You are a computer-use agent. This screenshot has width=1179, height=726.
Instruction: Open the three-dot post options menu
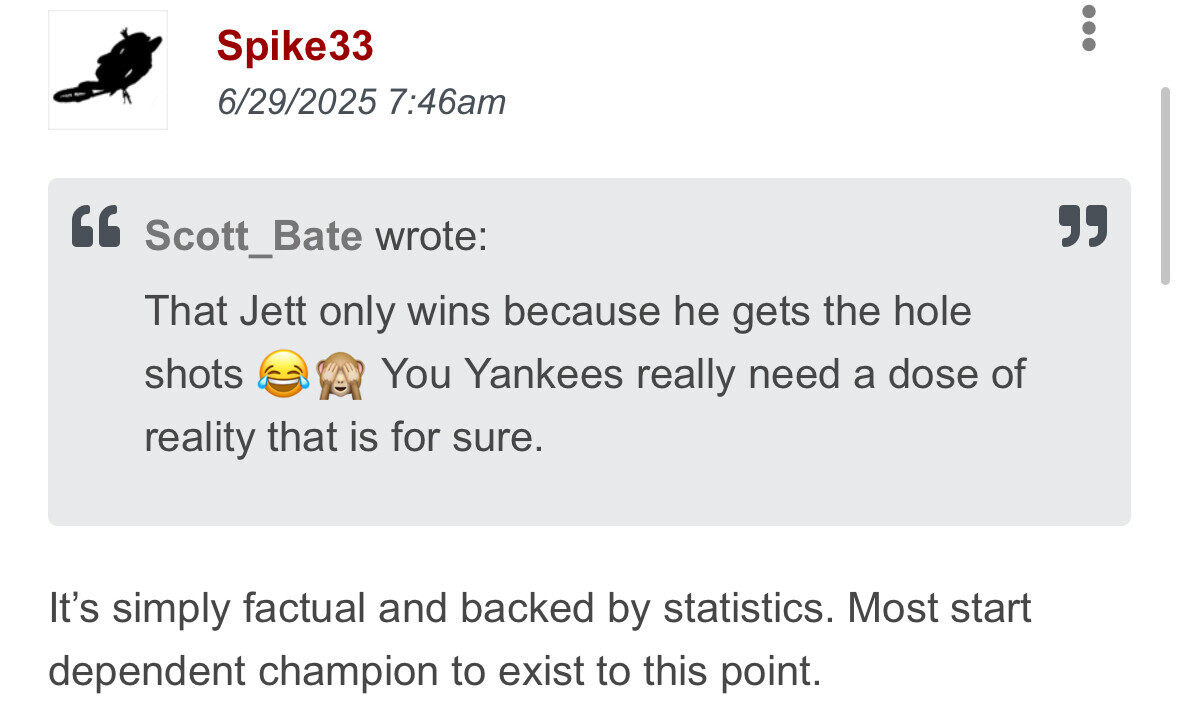[1089, 28]
